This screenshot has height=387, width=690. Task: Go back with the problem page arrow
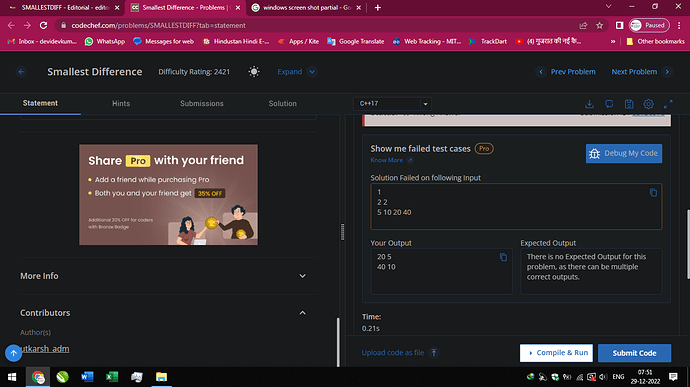pos(21,72)
